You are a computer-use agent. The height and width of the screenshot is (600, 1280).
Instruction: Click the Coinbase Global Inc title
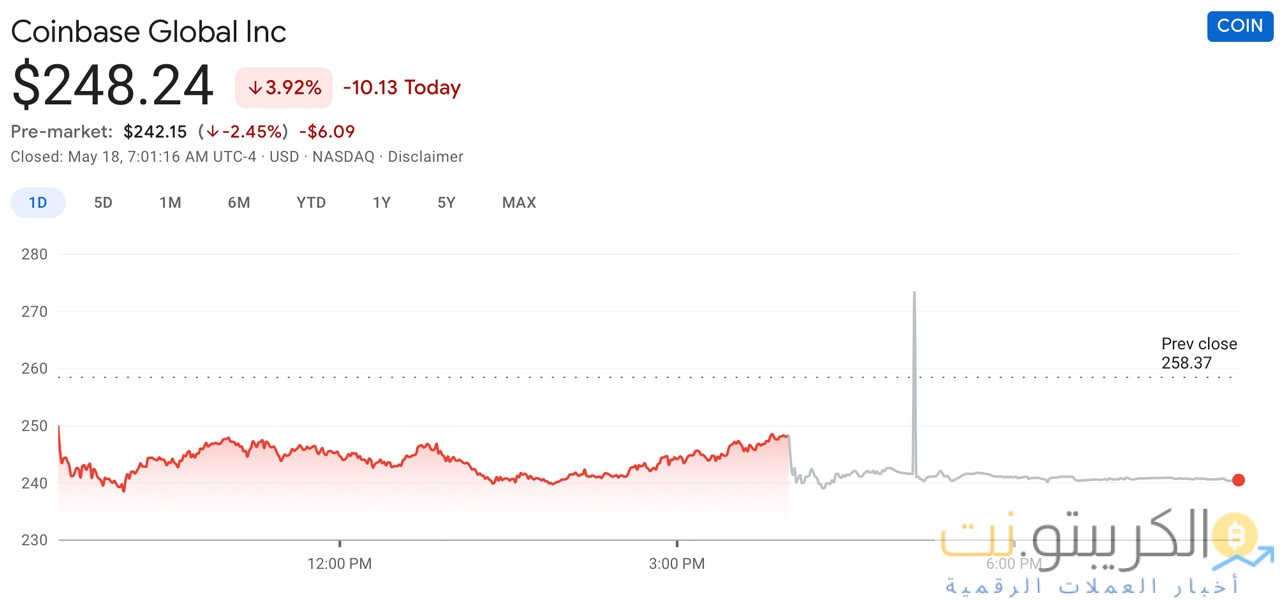click(x=149, y=31)
